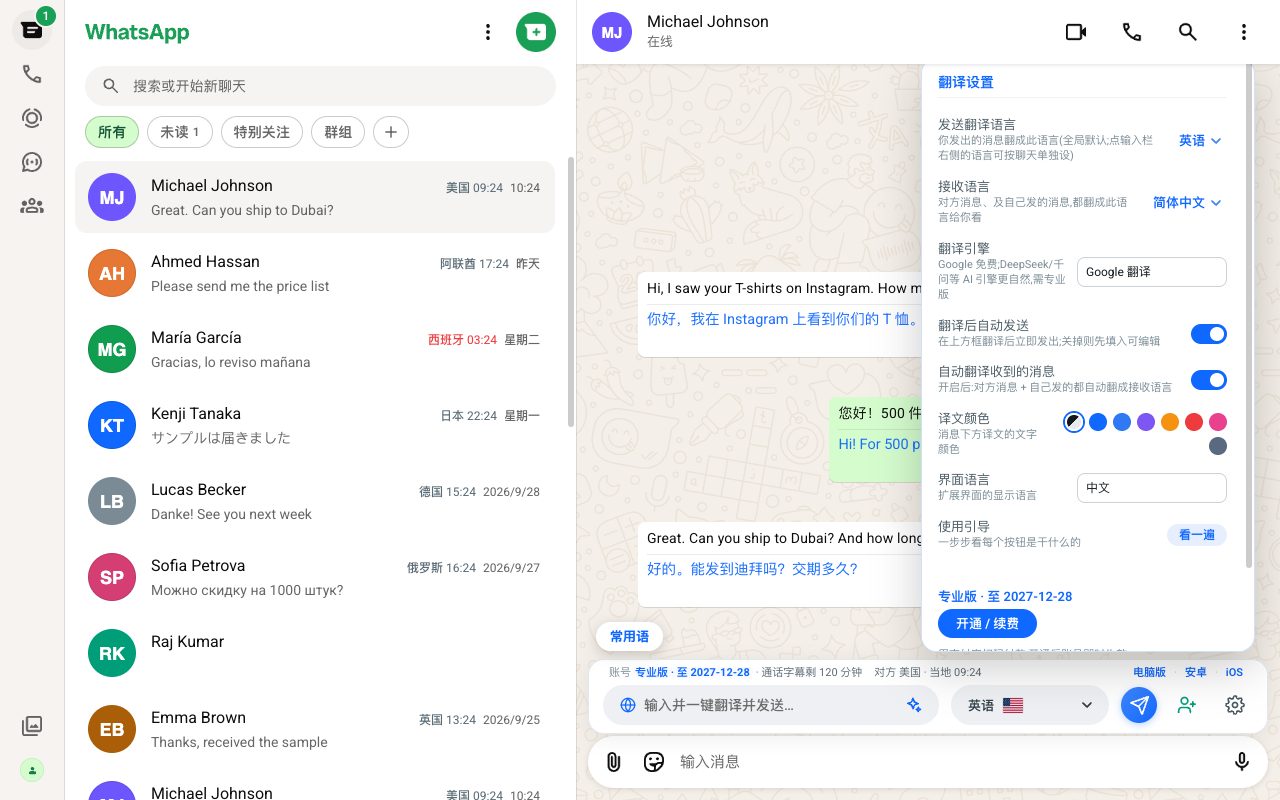Click the add contact icon in translation bar

[x=1187, y=705]
